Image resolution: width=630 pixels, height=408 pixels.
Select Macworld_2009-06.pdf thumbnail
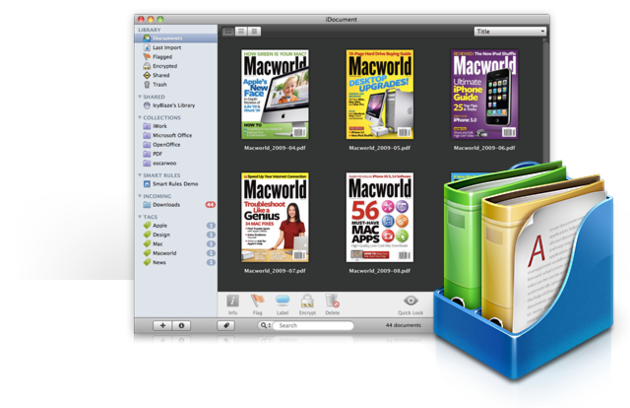pos(484,94)
